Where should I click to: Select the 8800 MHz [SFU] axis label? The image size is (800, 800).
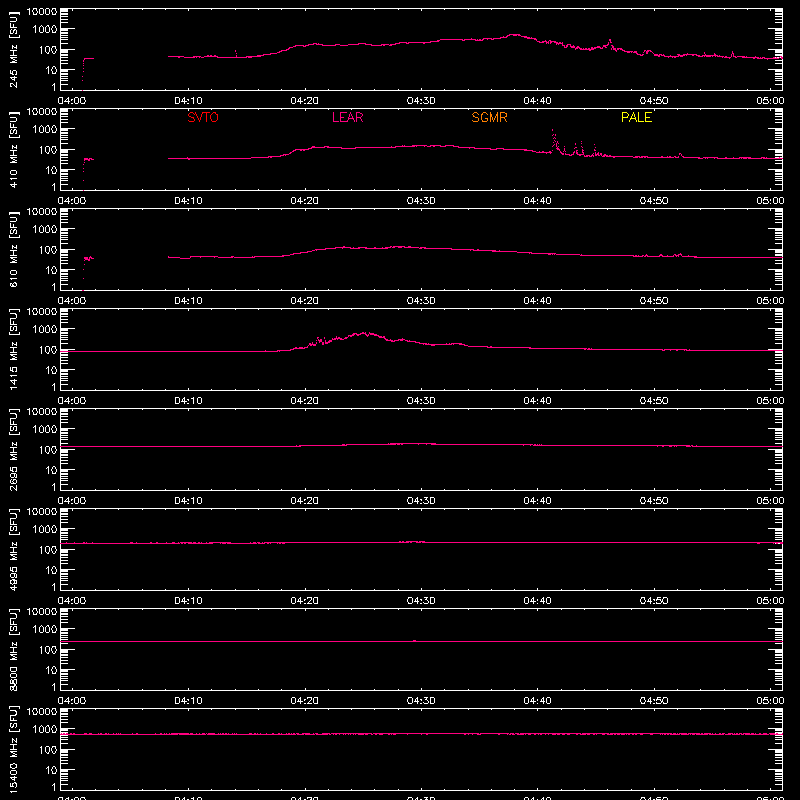(x=13, y=650)
